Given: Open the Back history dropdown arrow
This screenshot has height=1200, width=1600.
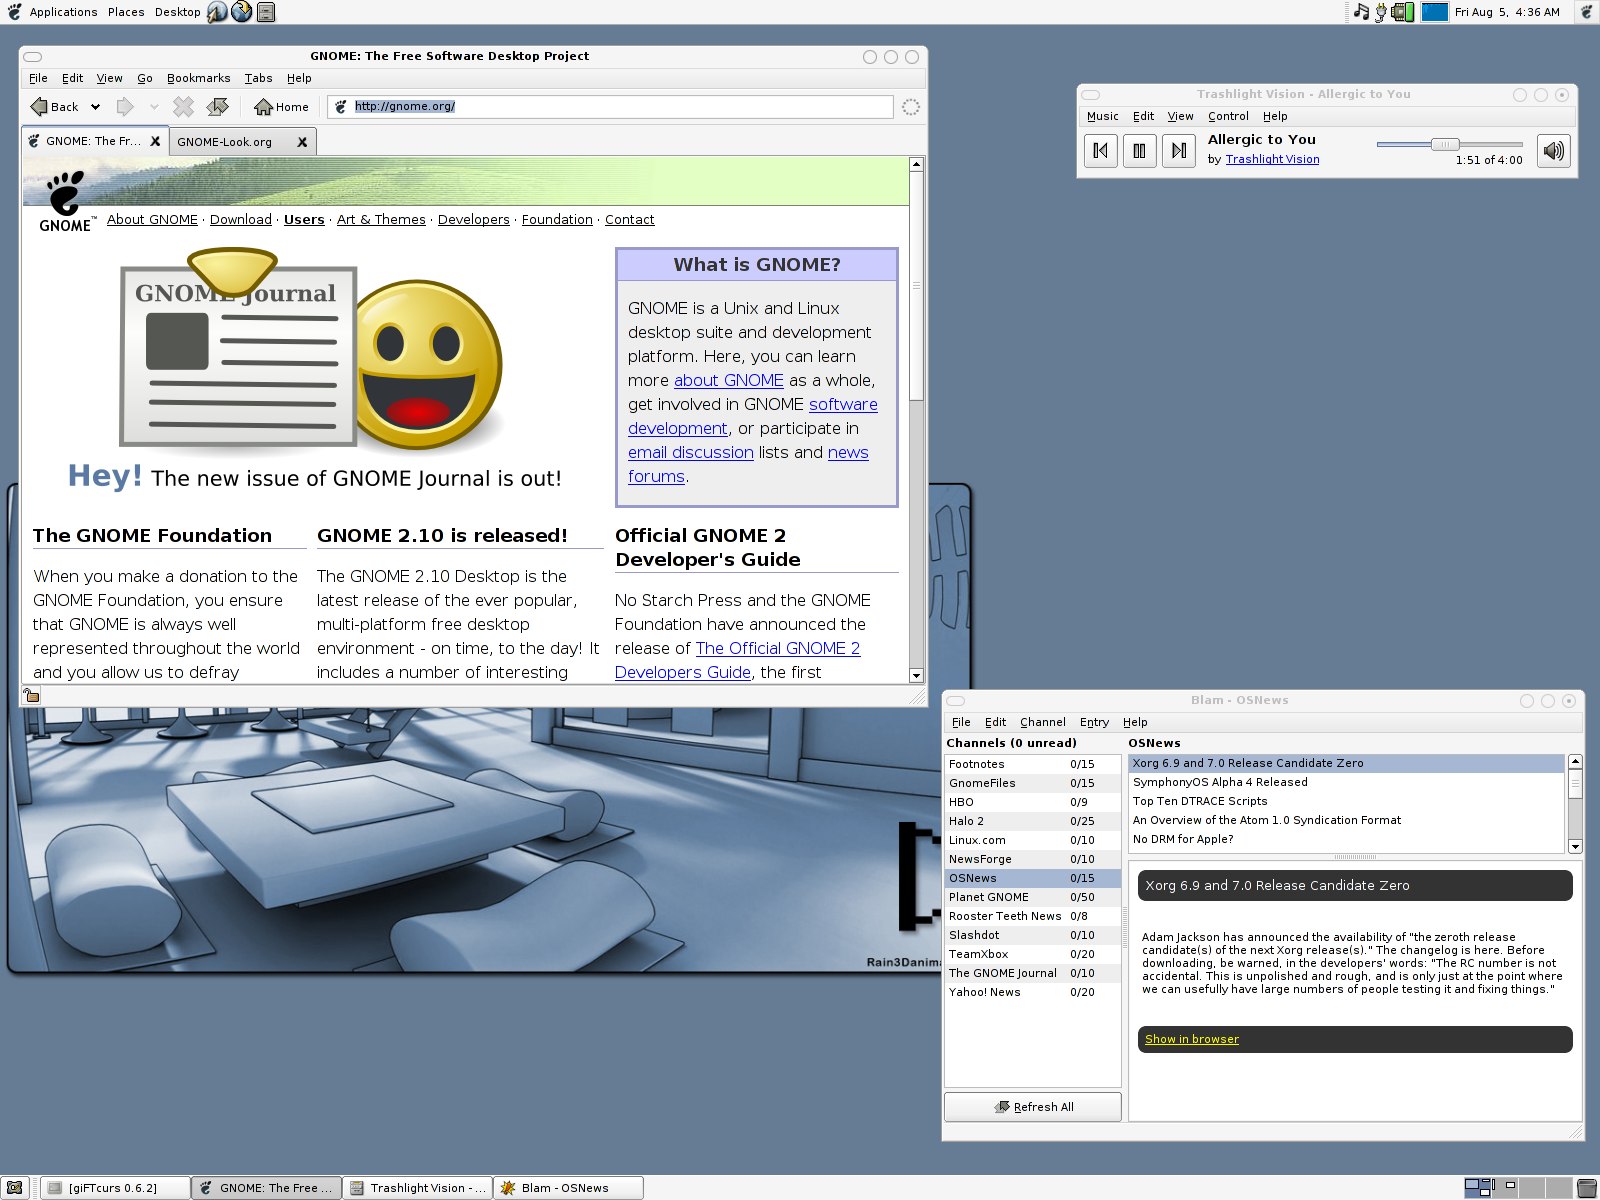Looking at the screenshot, I should [95, 107].
